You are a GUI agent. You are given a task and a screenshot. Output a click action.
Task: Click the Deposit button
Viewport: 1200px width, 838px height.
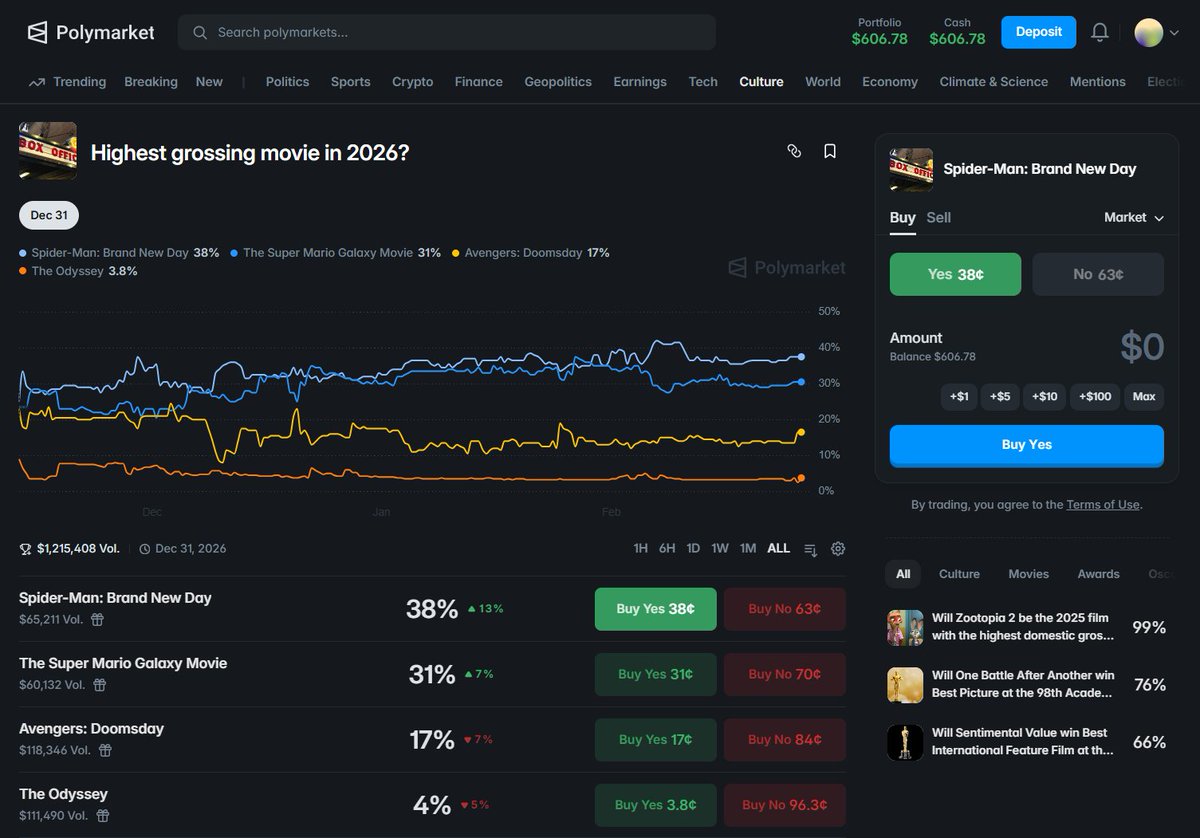point(1039,32)
